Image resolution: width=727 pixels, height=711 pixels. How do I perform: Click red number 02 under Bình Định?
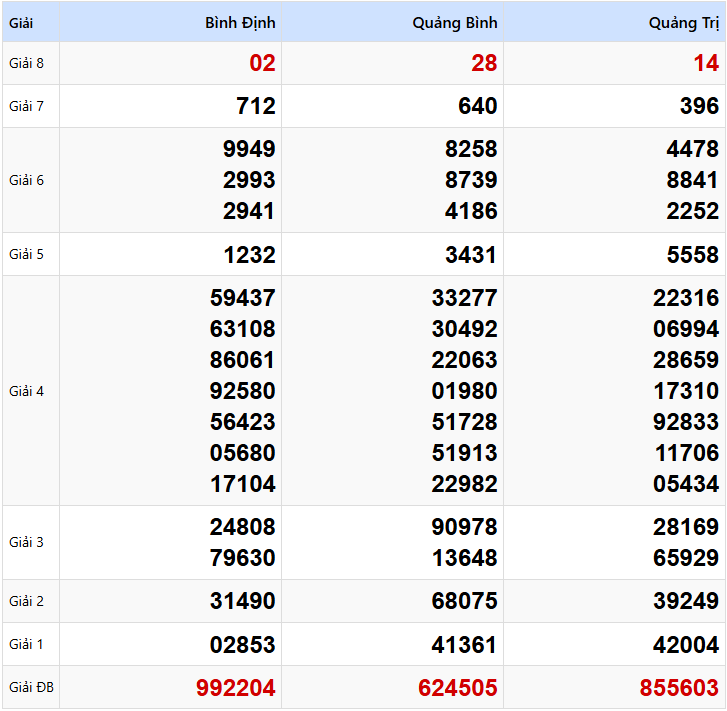point(262,63)
